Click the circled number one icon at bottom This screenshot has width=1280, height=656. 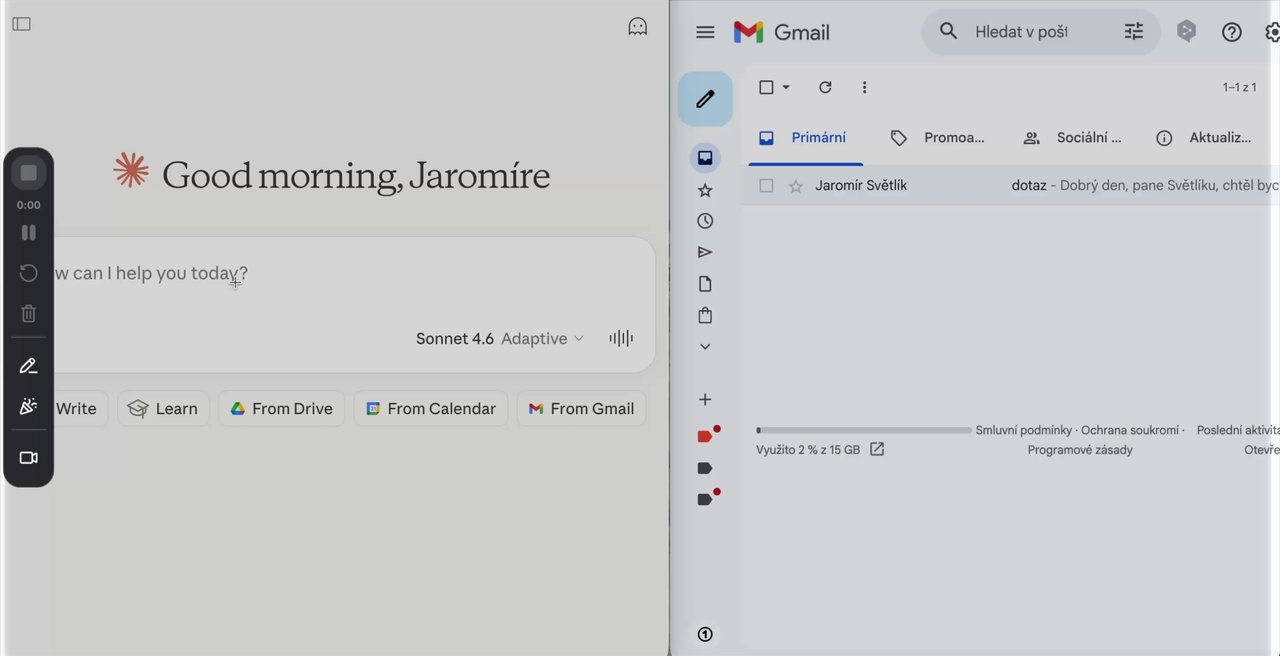705,634
